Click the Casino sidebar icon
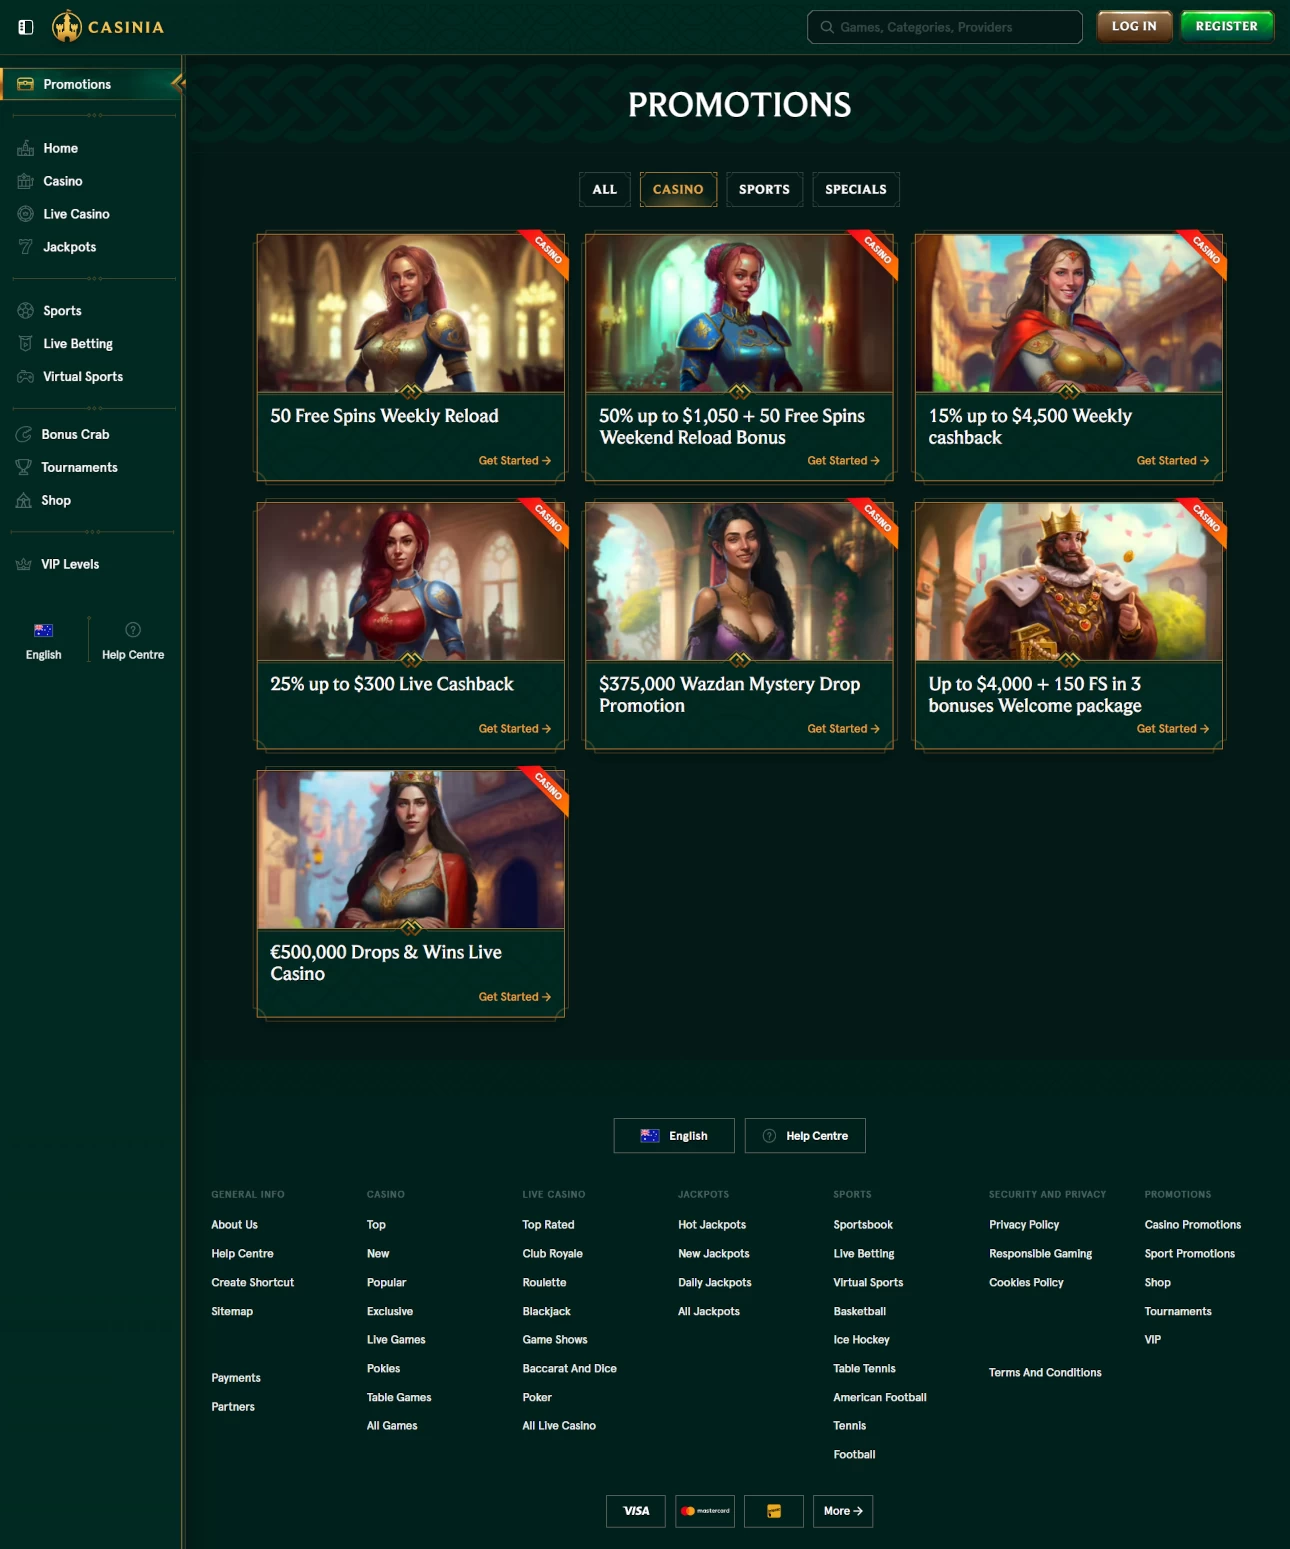Image resolution: width=1290 pixels, height=1549 pixels. coord(26,181)
